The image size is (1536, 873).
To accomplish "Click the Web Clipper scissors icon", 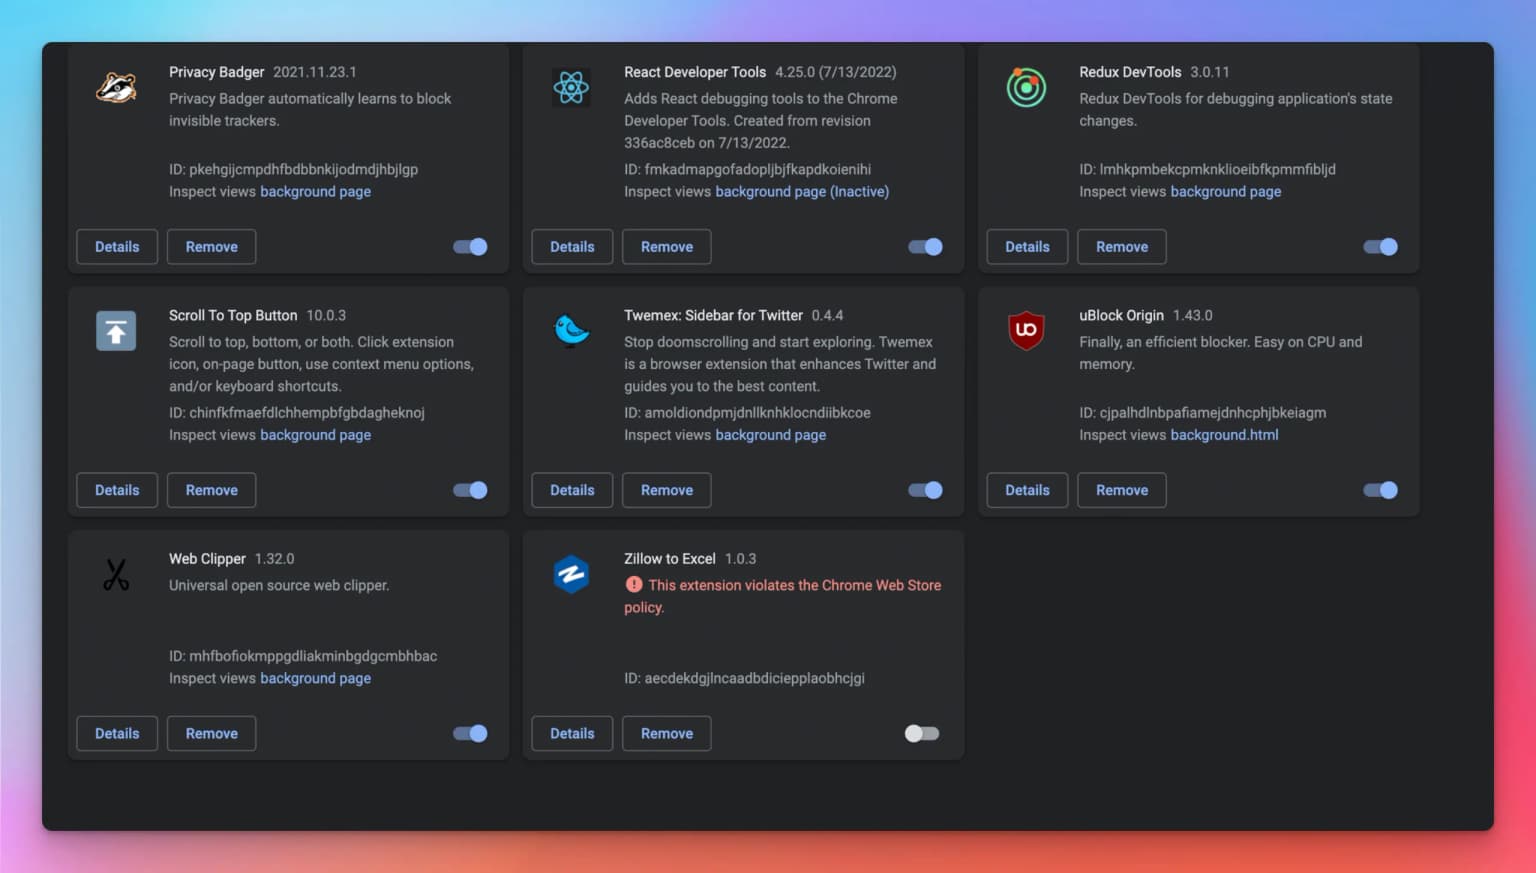I will tap(116, 574).
